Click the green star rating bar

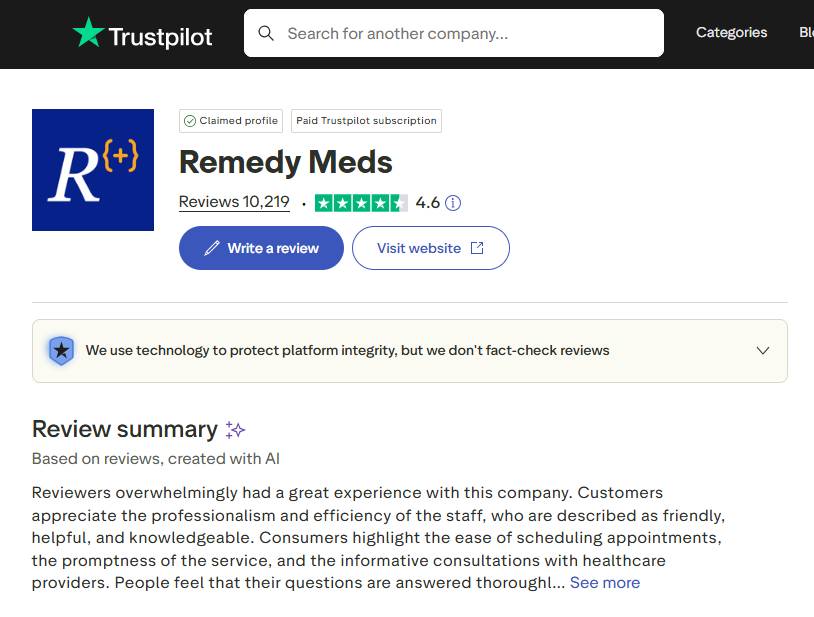coord(361,203)
